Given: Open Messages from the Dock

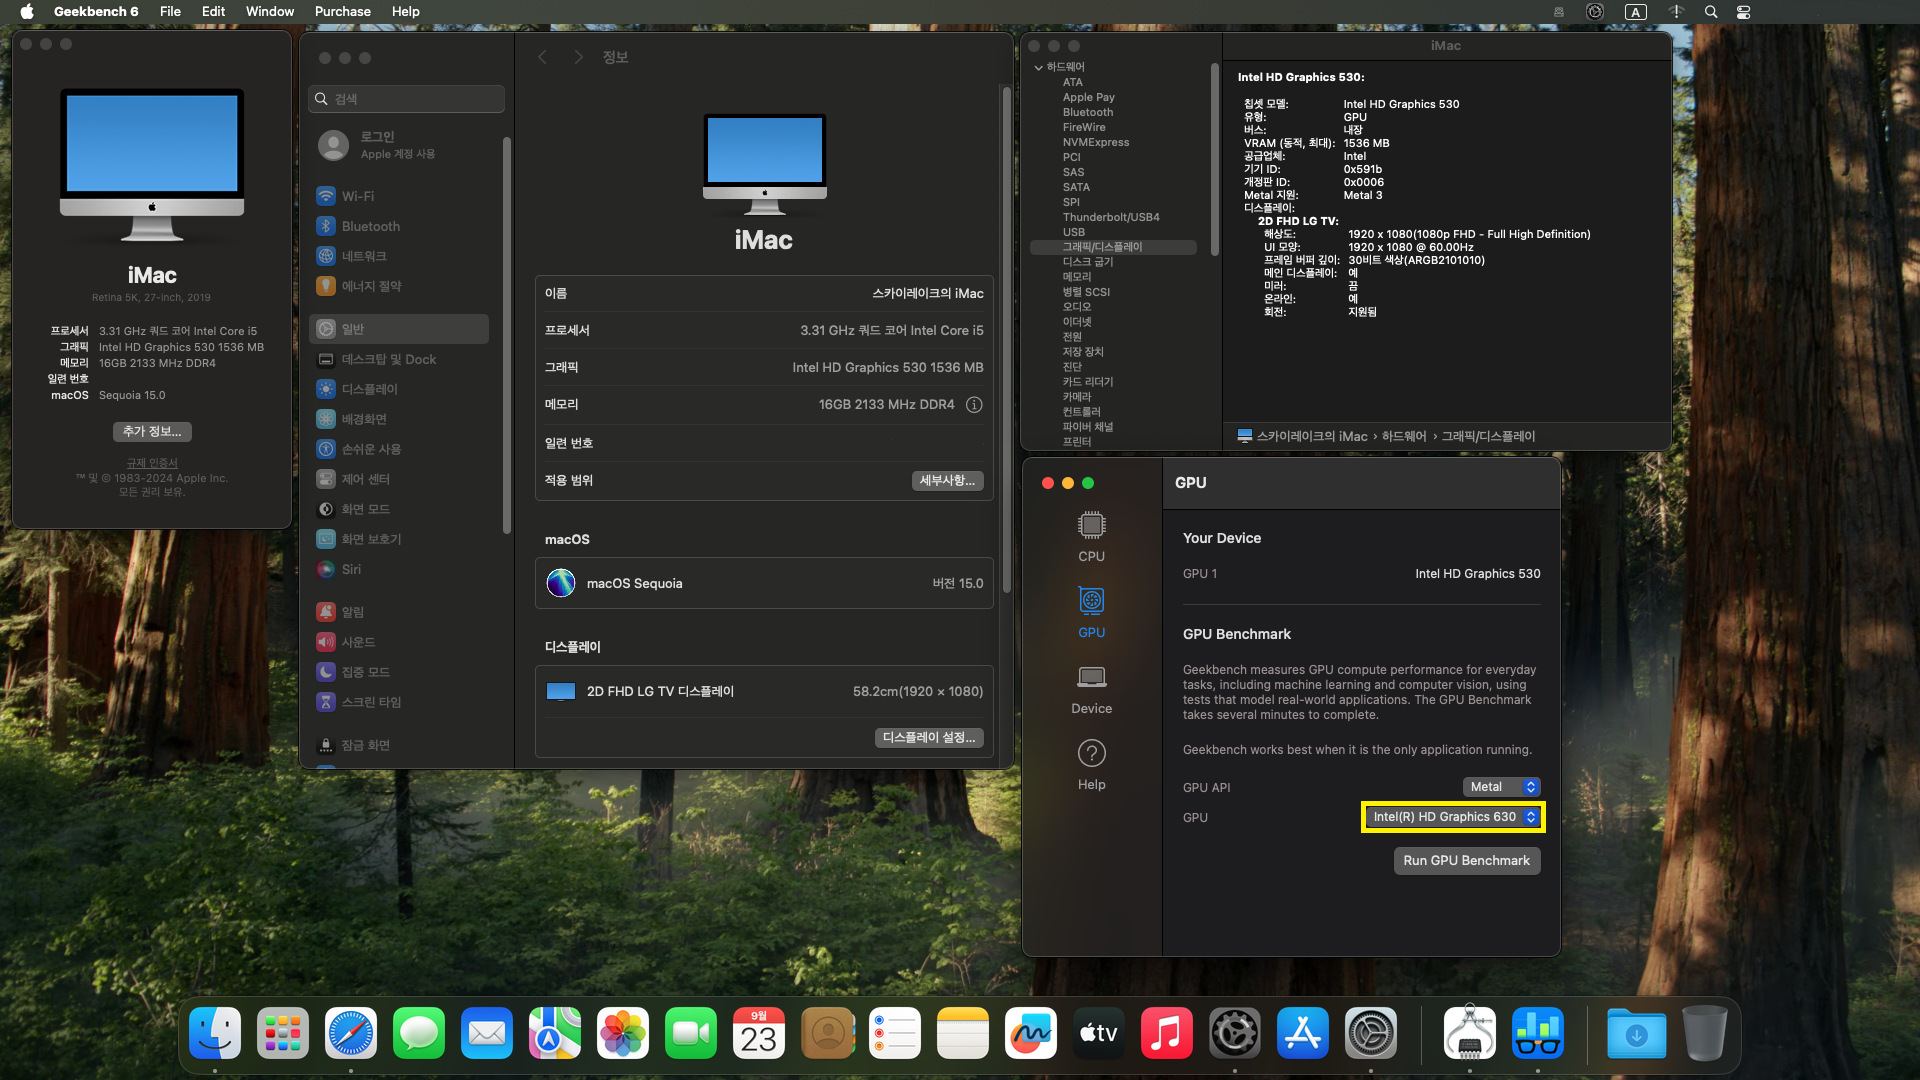Looking at the screenshot, I should (x=419, y=1033).
